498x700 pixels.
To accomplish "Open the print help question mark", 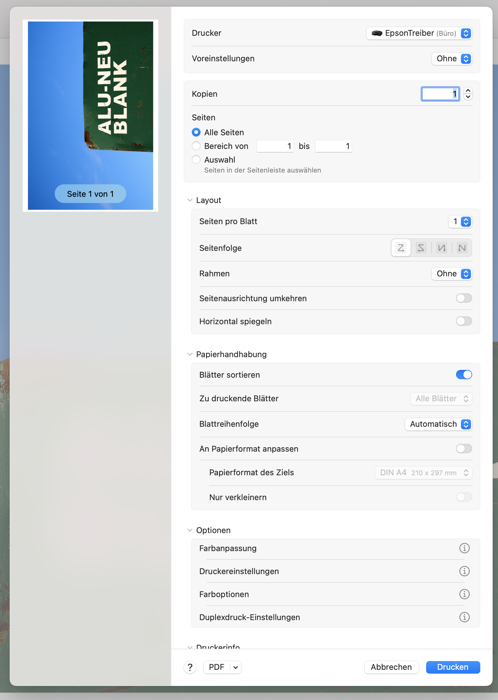I will coord(190,667).
